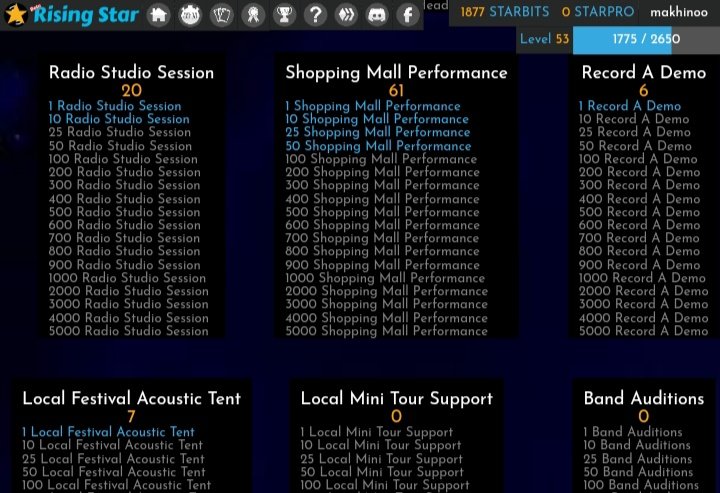
Task: Click the Level 53 label
Action: [544, 39]
